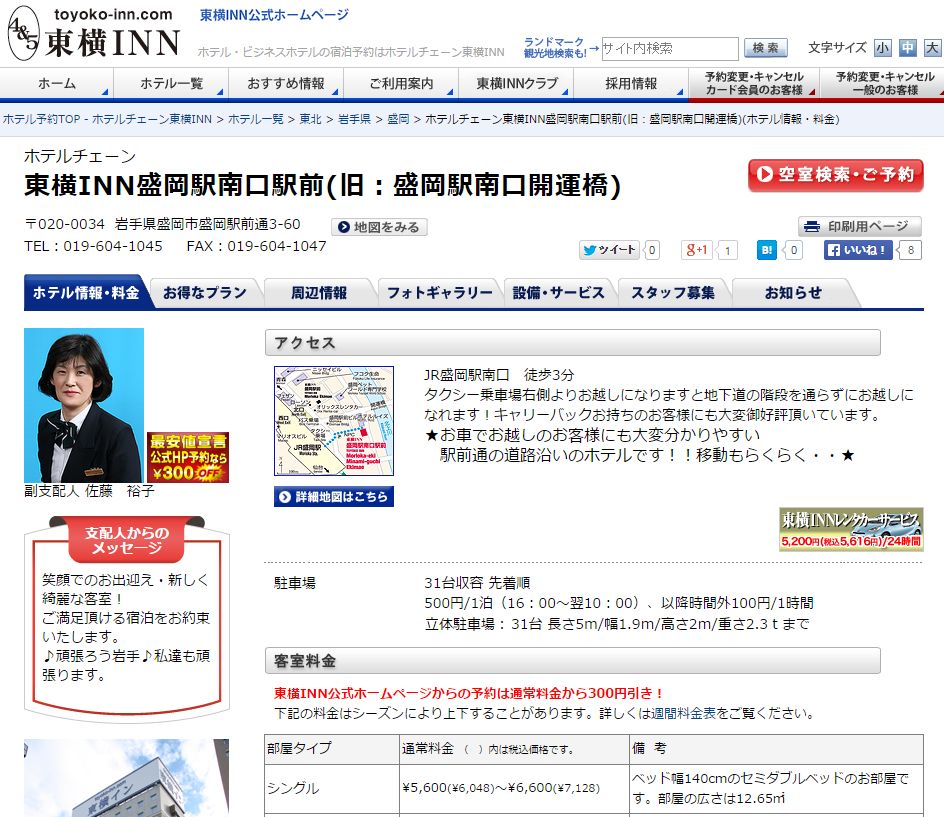The width and height of the screenshot is (944, 817).
Task: Switch to the 周辺情報 tab
Action: [319, 293]
